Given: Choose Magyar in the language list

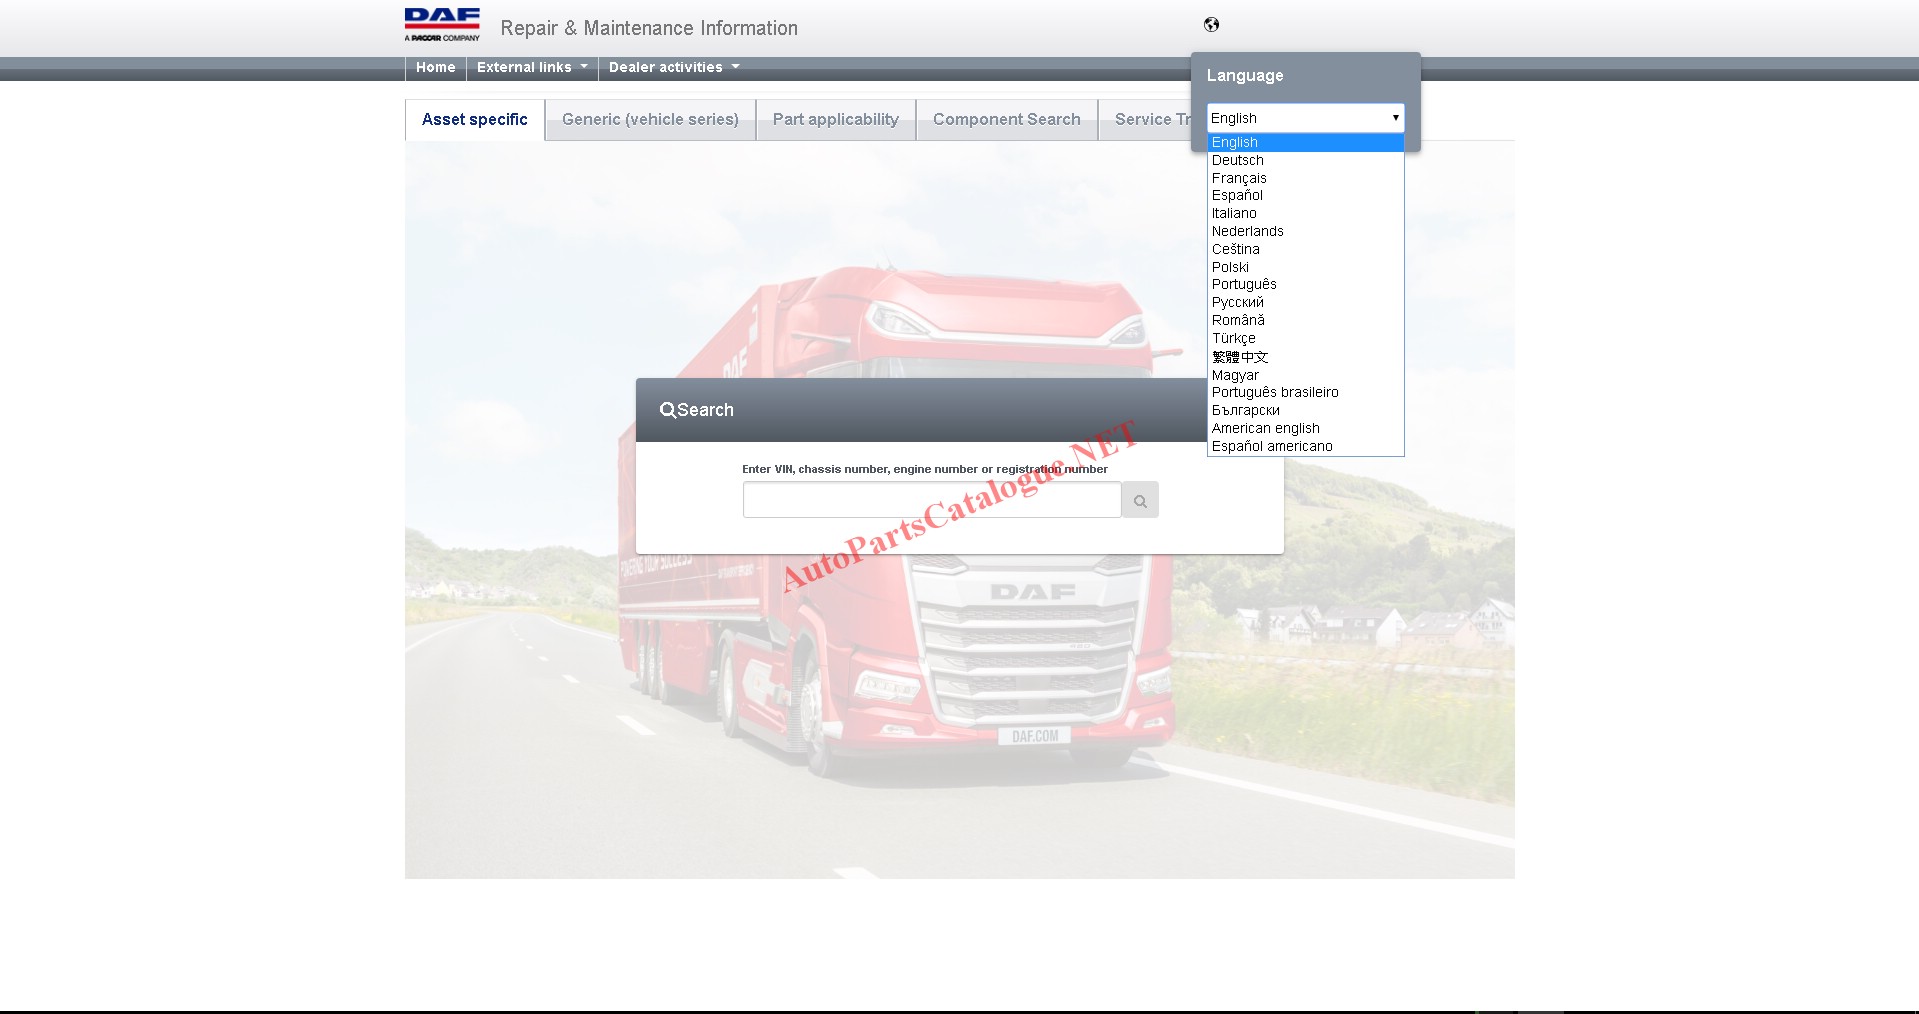Looking at the screenshot, I should pos(1235,376).
